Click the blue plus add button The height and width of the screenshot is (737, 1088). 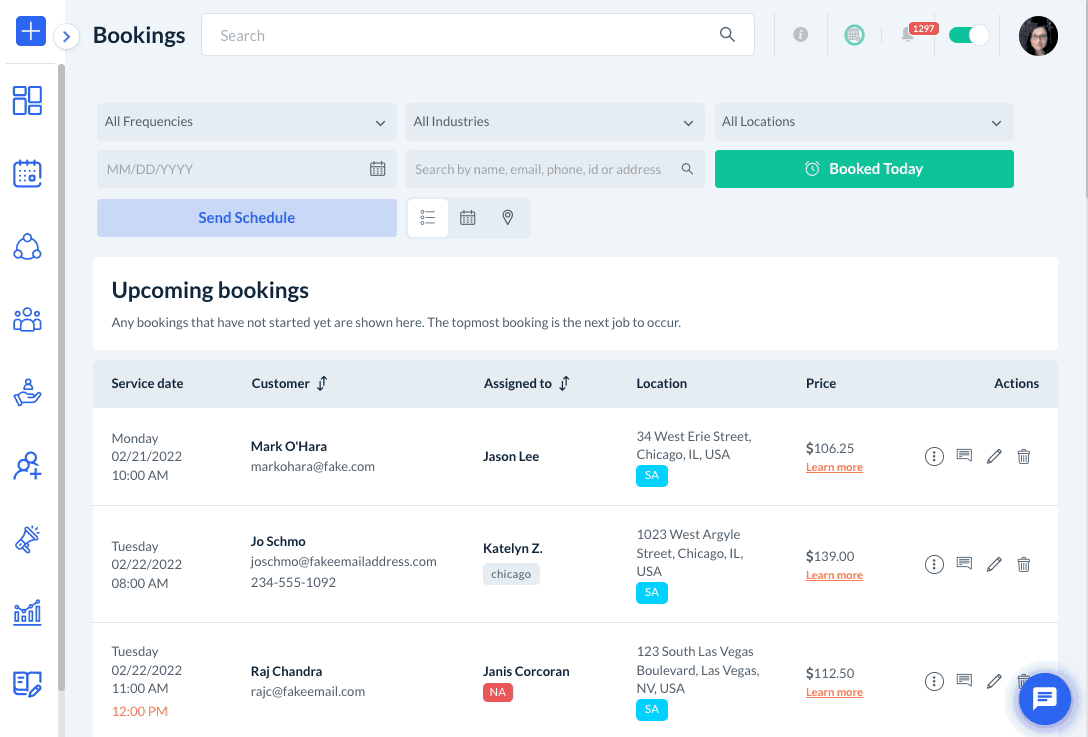click(31, 31)
